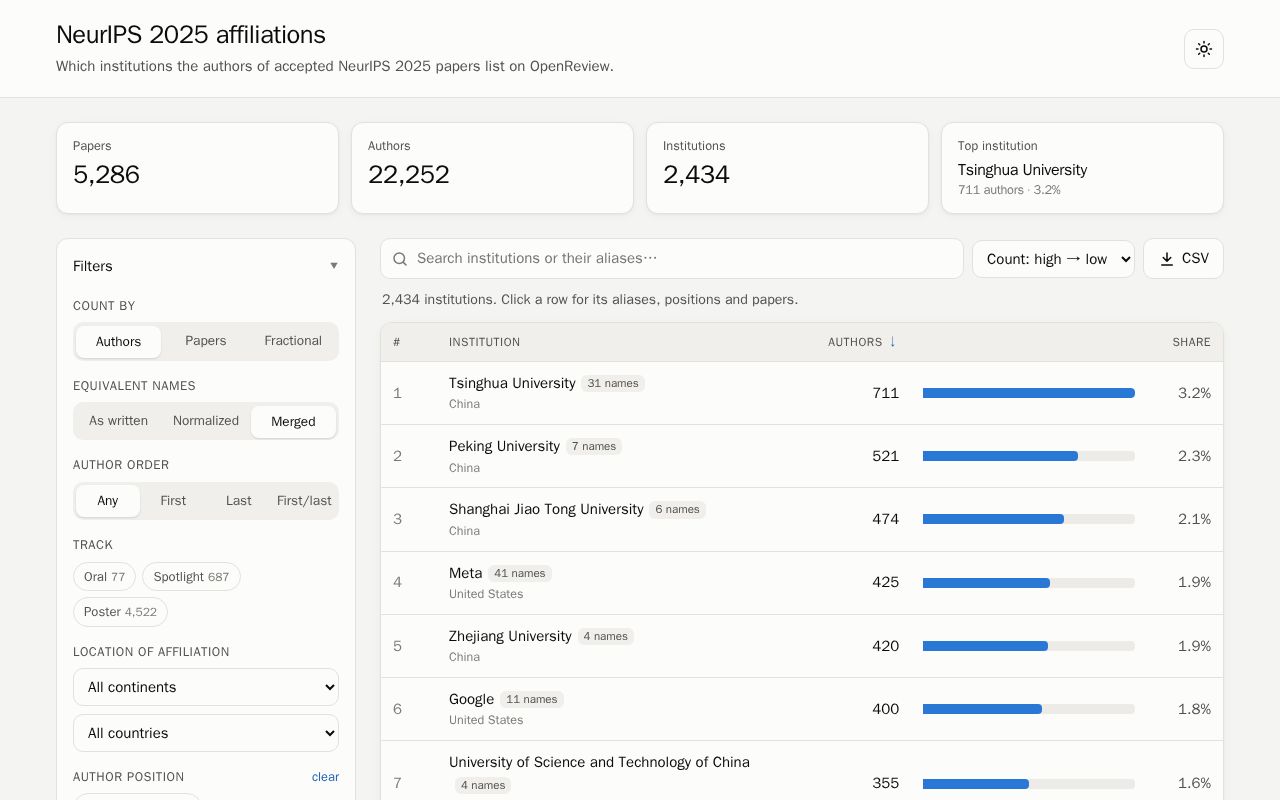Choose Normalized equivalent names
Screen dimensions: 1280x800
[206, 421]
